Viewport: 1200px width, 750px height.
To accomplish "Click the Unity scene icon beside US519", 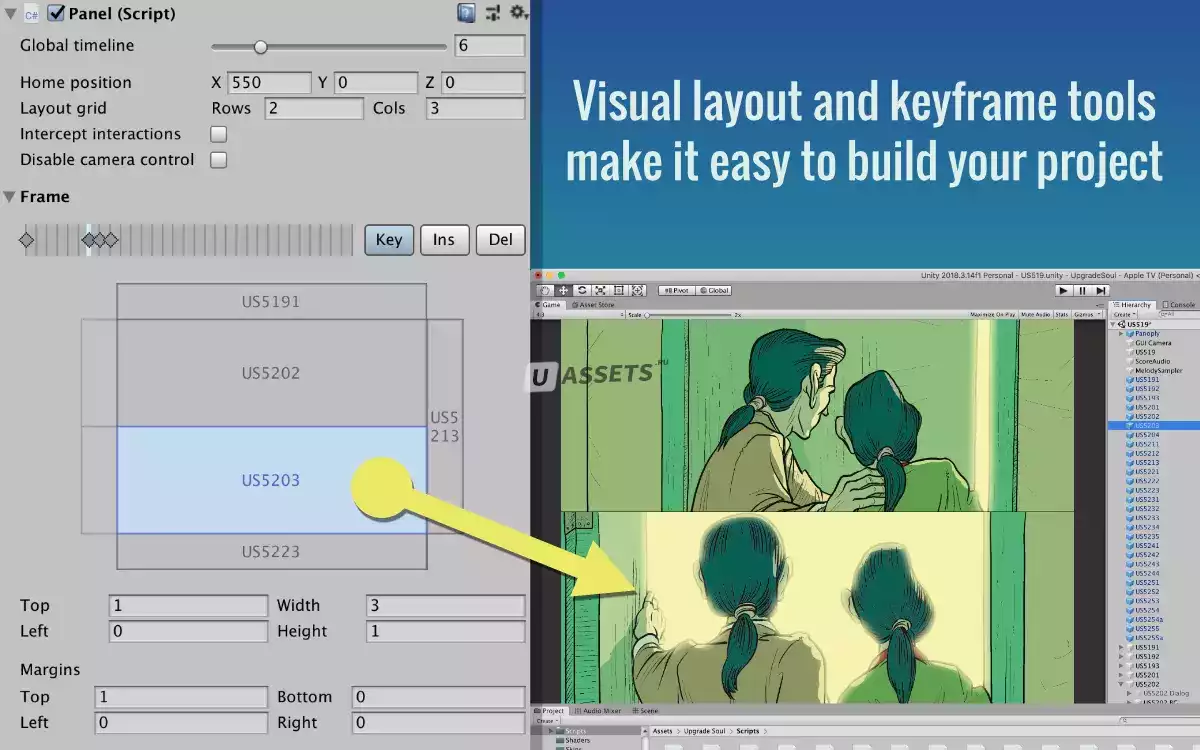I will [1122, 324].
